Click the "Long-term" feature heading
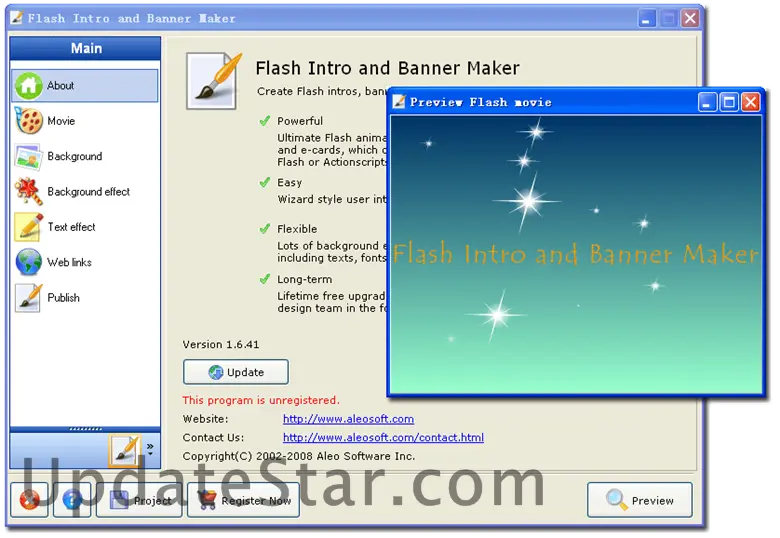Image resolution: width=780 pixels, height=538 pixels. (304, 279)
